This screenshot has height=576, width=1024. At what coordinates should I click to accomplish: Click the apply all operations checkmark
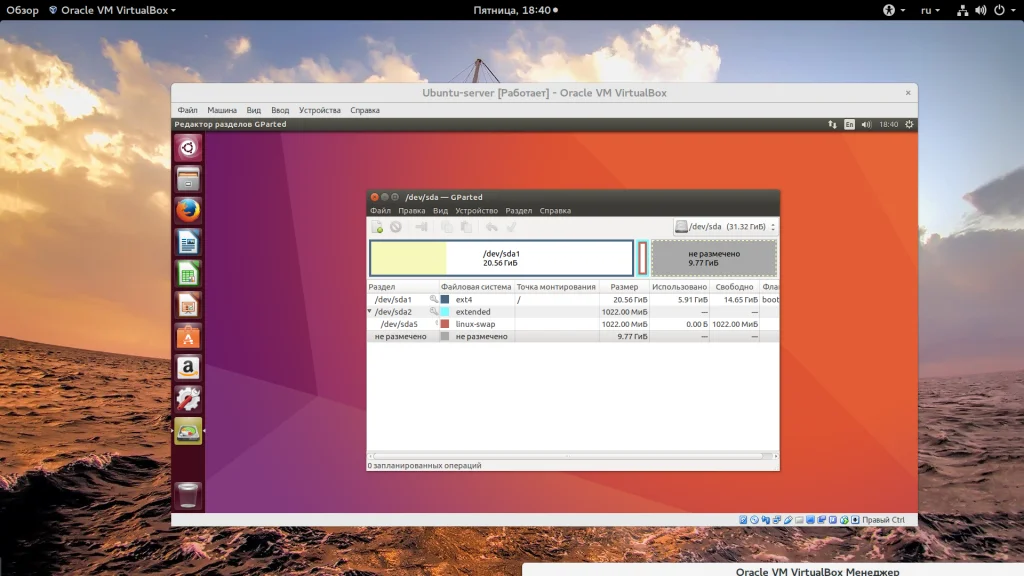click(x=511, y=227)
